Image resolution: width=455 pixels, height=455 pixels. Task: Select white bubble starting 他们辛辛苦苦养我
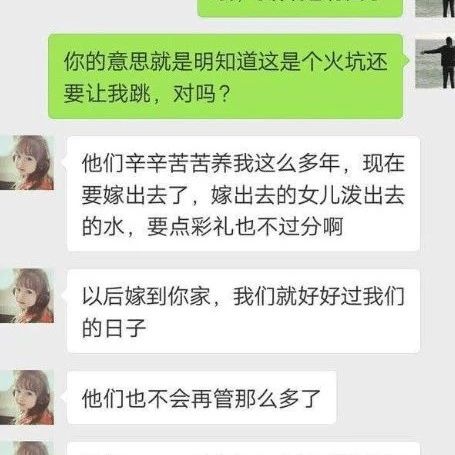(x=243, y=194)
